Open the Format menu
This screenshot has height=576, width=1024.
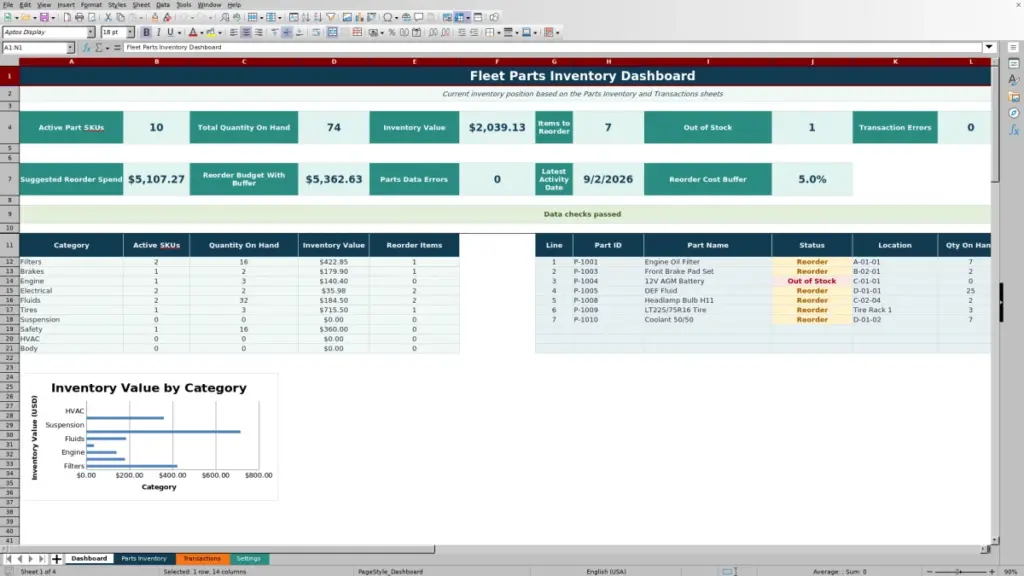coord(91,5)
